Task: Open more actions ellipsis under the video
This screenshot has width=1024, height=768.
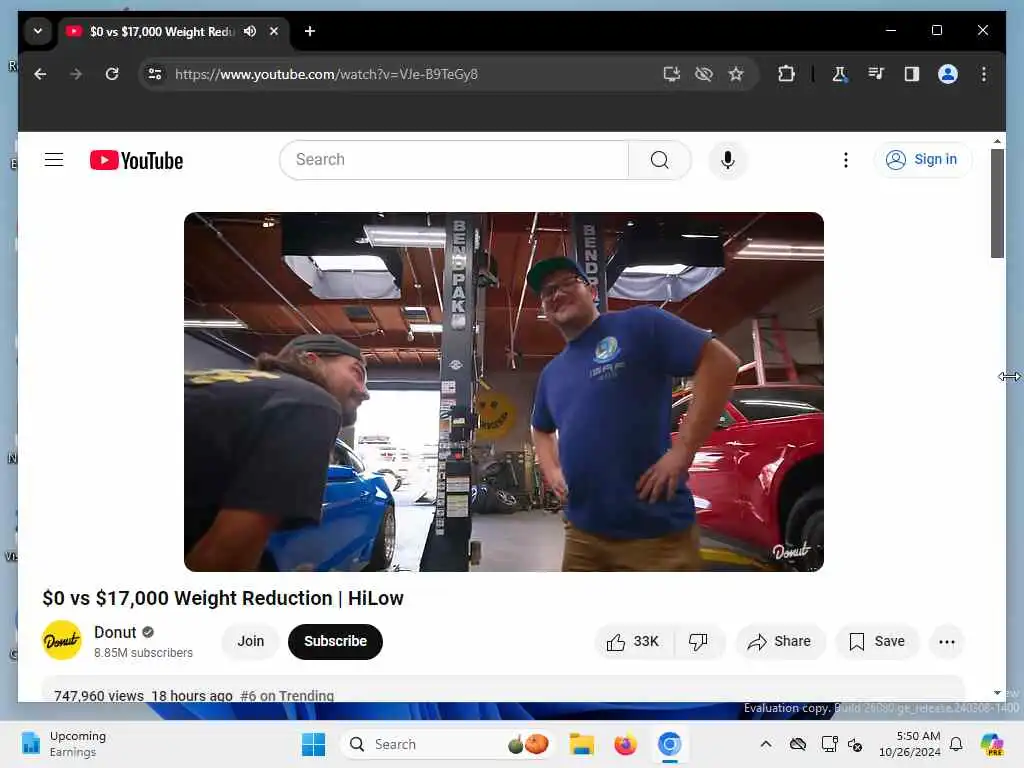Action: coord(946,641)
